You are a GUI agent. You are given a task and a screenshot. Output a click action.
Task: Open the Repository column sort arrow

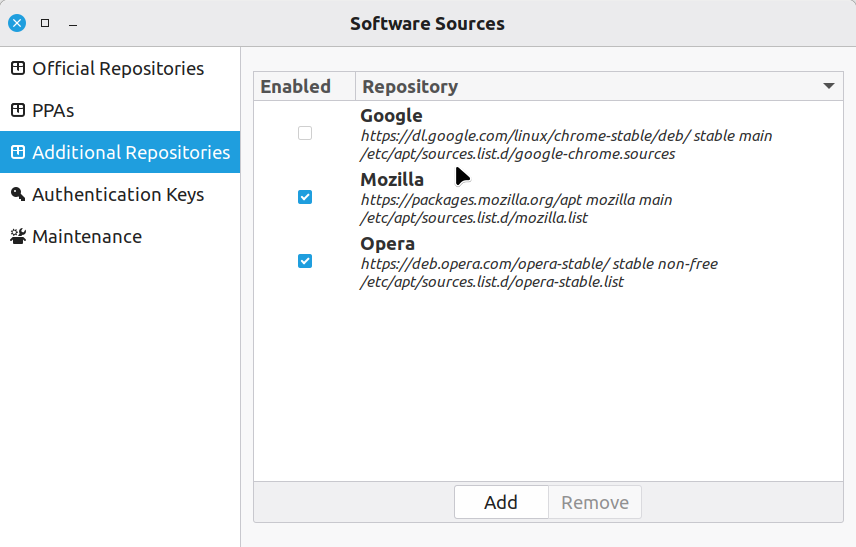coord(829,86)
